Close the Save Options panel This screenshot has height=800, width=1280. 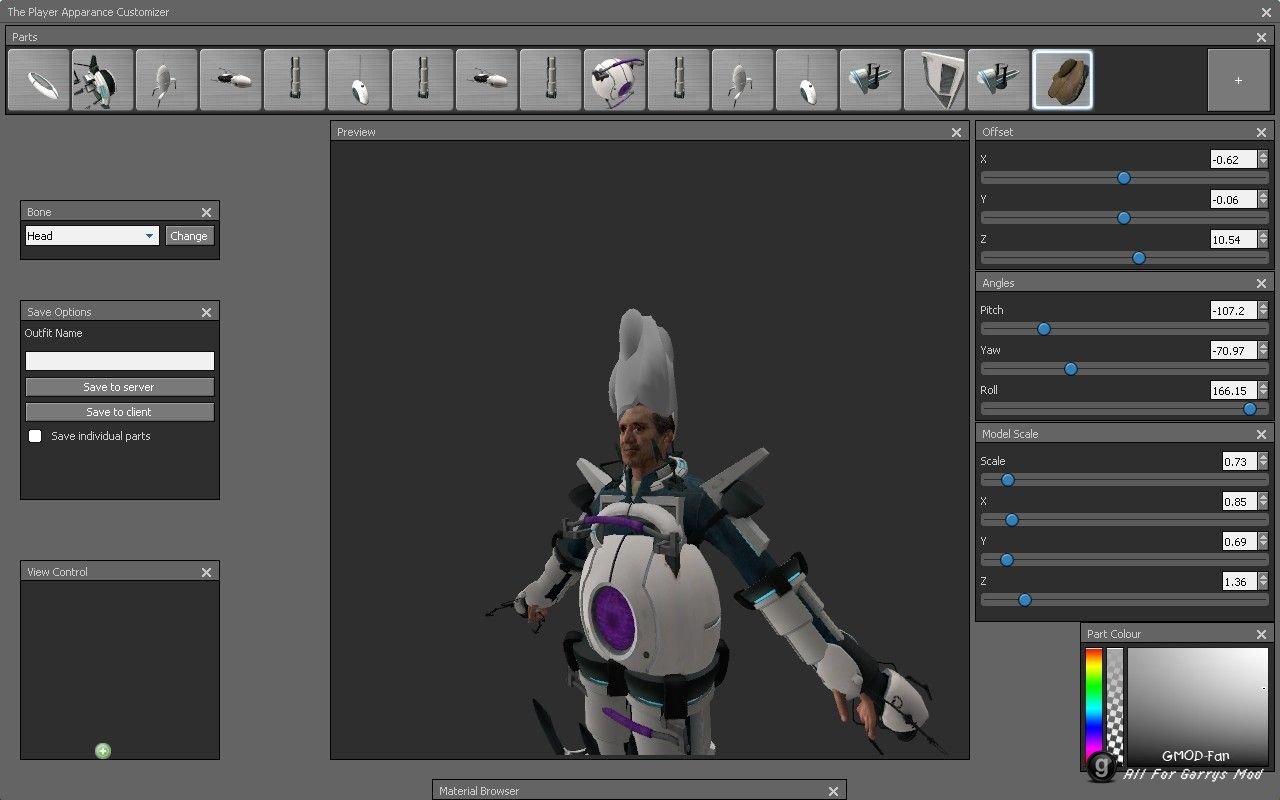tap(206, 312)
